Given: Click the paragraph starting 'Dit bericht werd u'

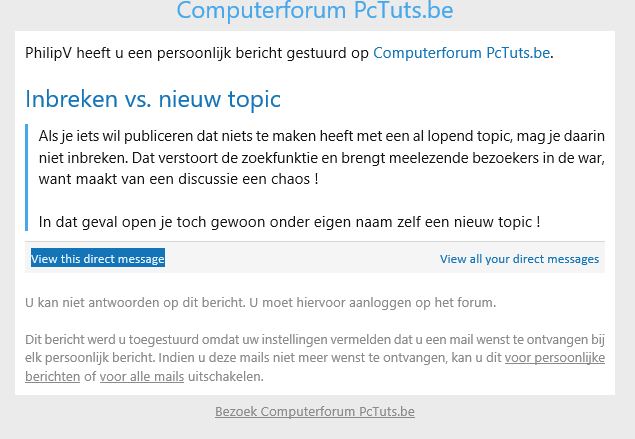Looking at the screenshot, I should click(x=315, y=358).
